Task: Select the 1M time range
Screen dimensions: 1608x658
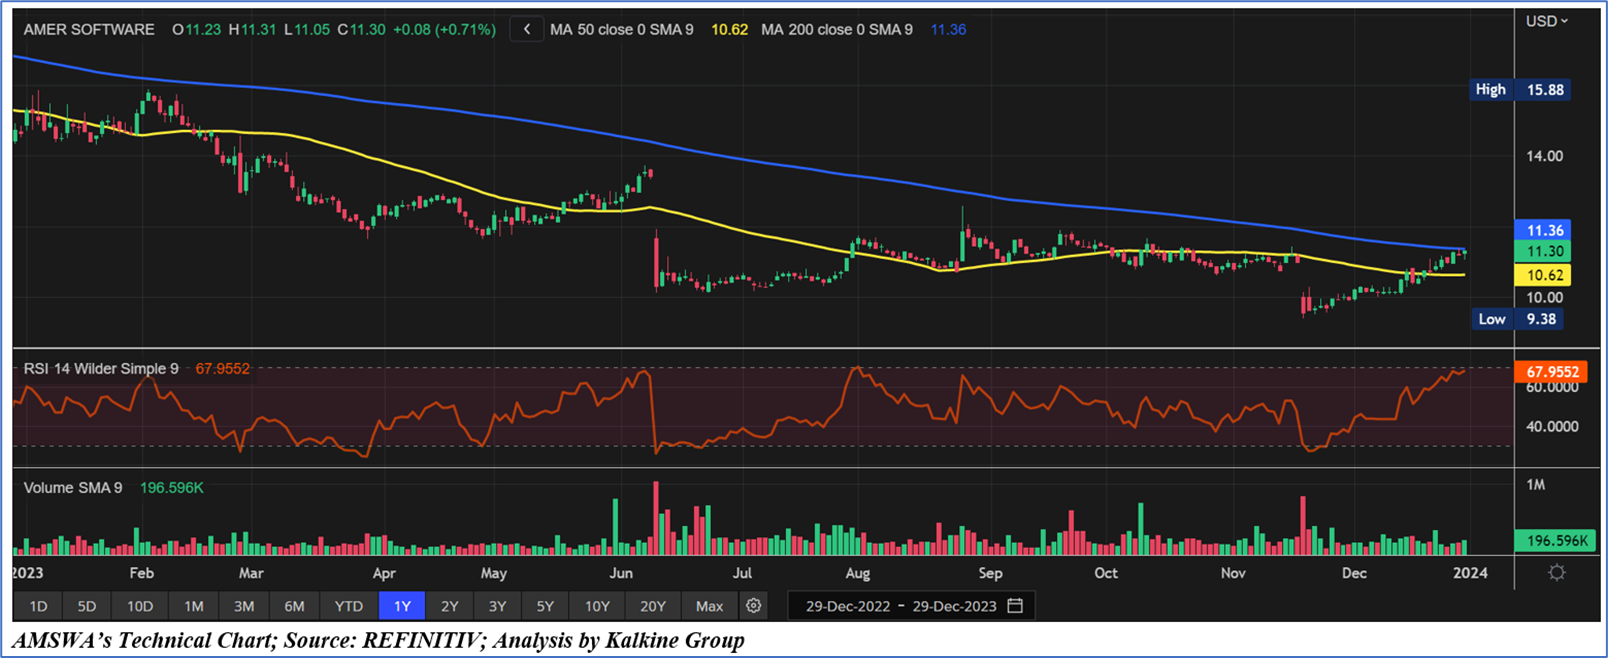Action: (194, 606)
